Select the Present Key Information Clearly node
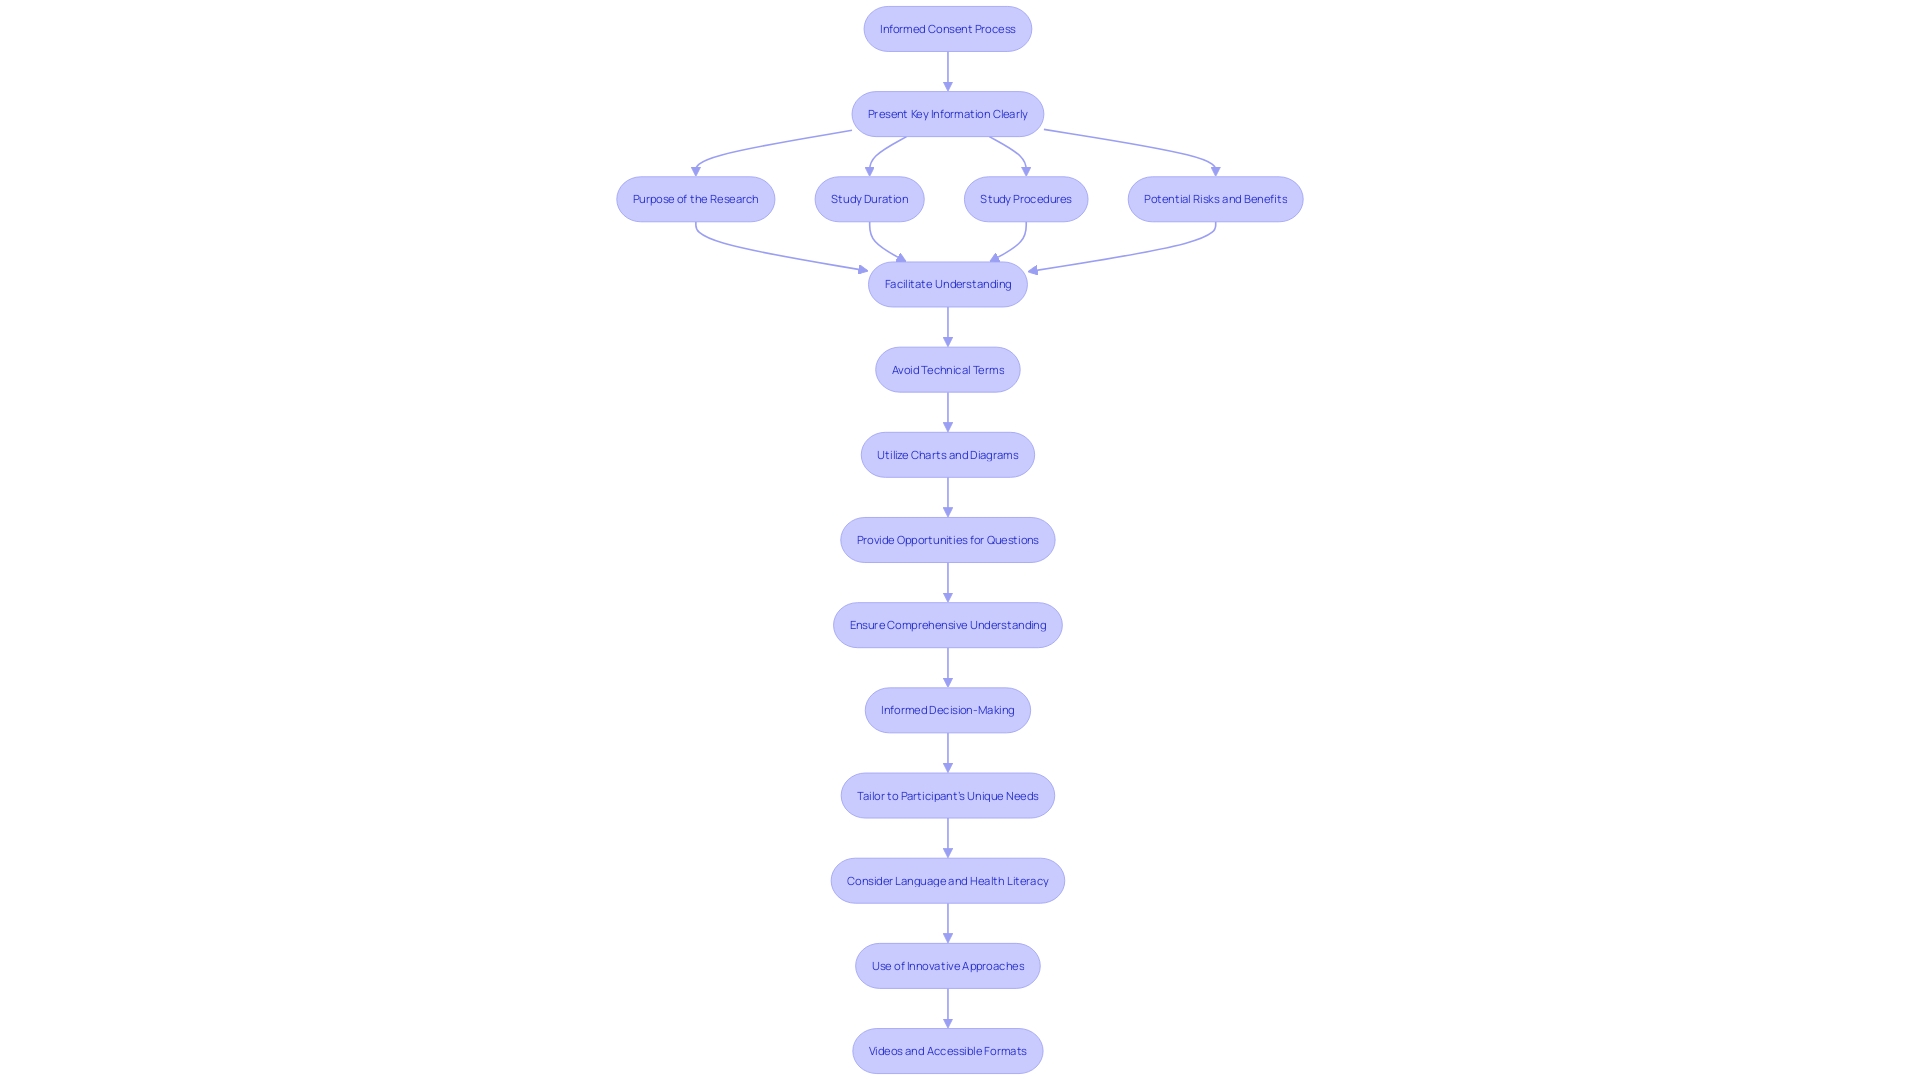This screenshot has width=1920, height=1080. (947, 113)
